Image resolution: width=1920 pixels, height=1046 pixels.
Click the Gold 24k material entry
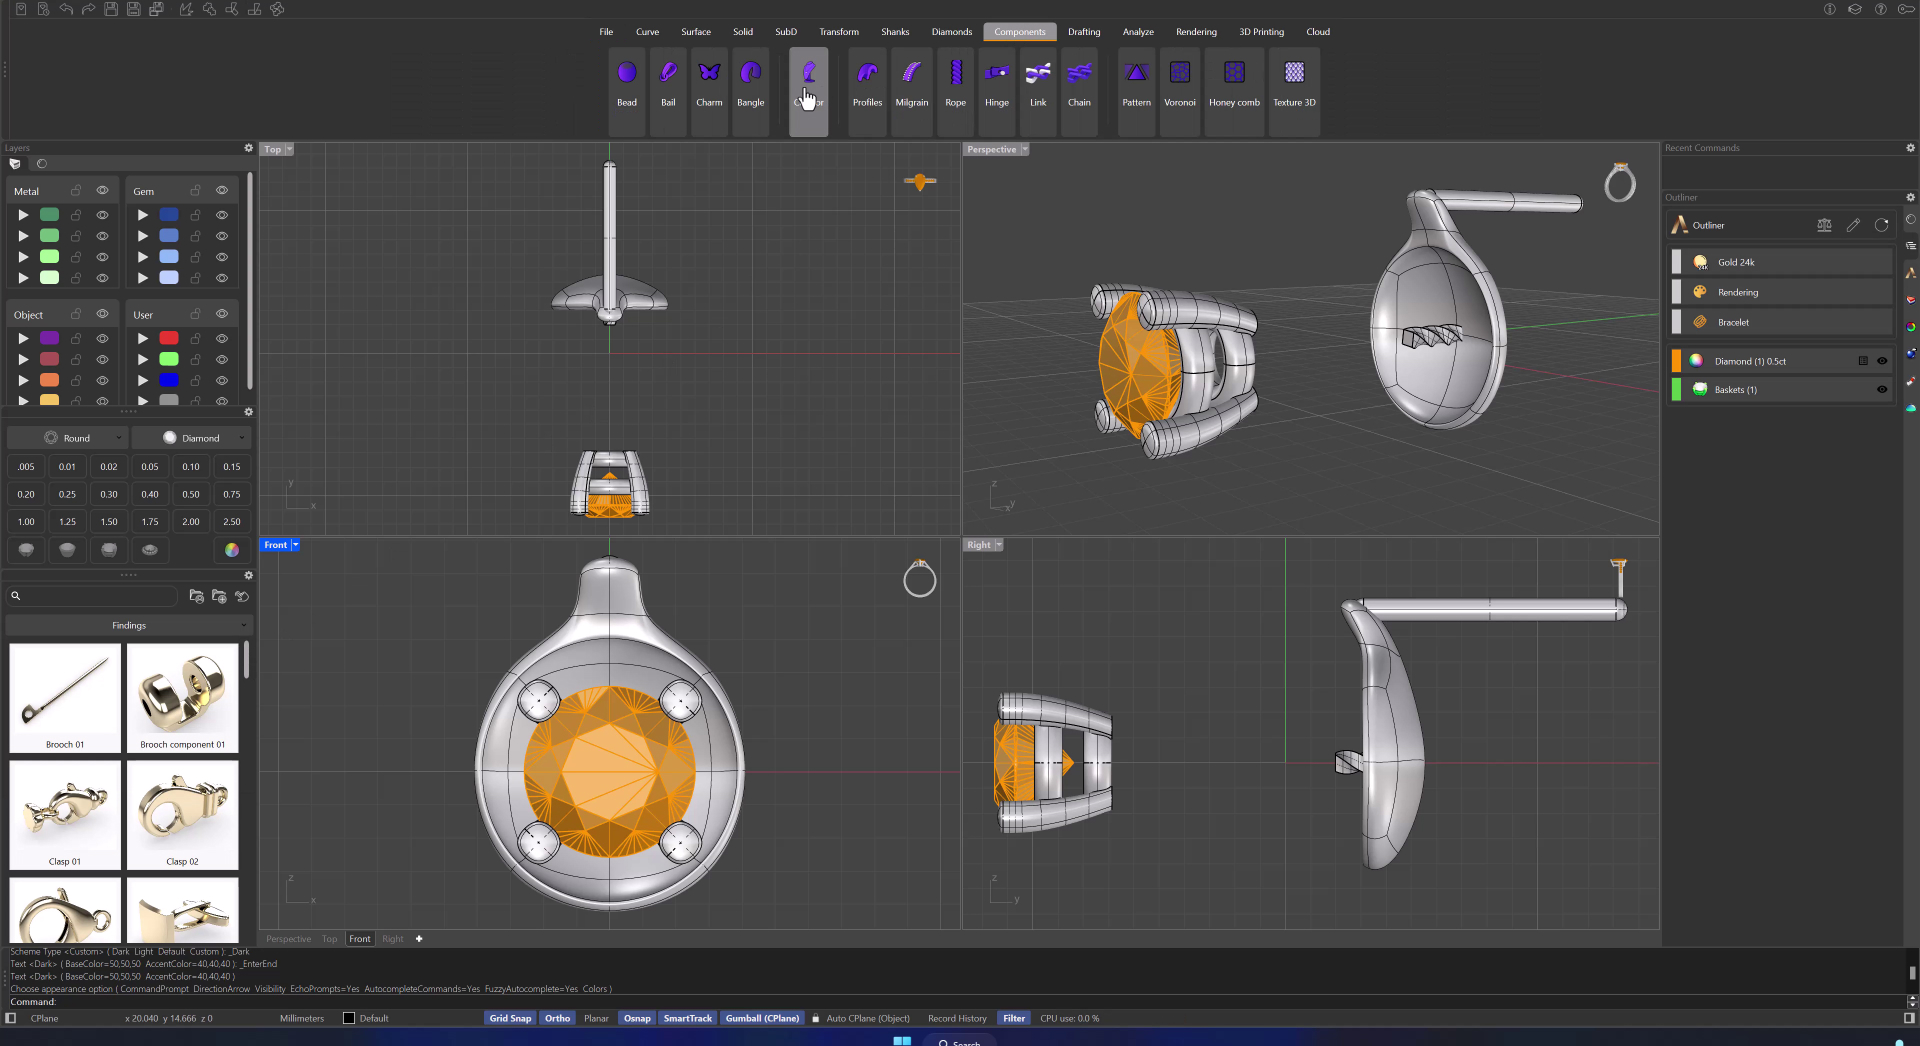click(1736, 262)
